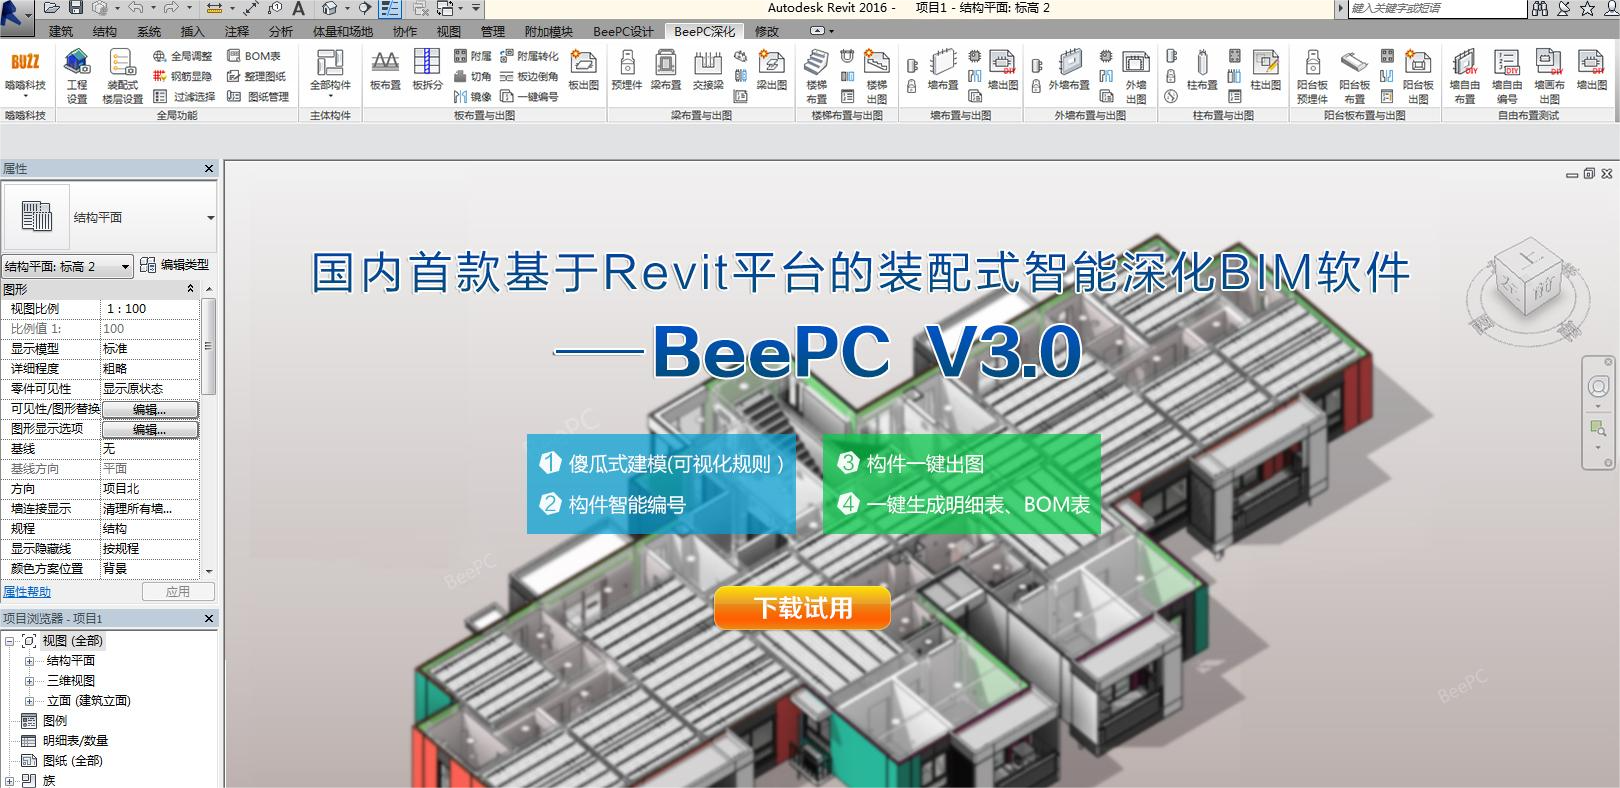Click the 属性帮助 link
Viewport: 1620px width, 788px height.
pos(27,592)
